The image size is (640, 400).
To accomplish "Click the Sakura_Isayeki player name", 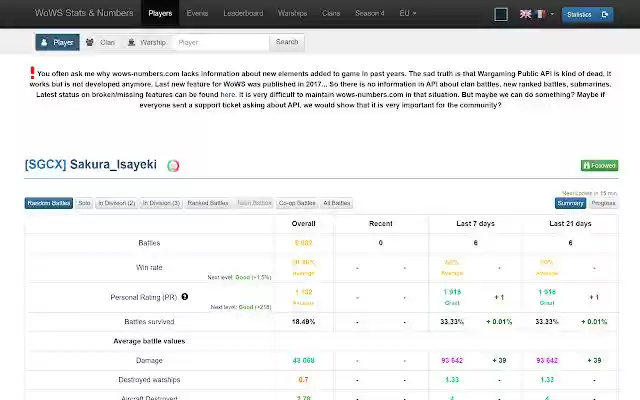I will (113, 164).
